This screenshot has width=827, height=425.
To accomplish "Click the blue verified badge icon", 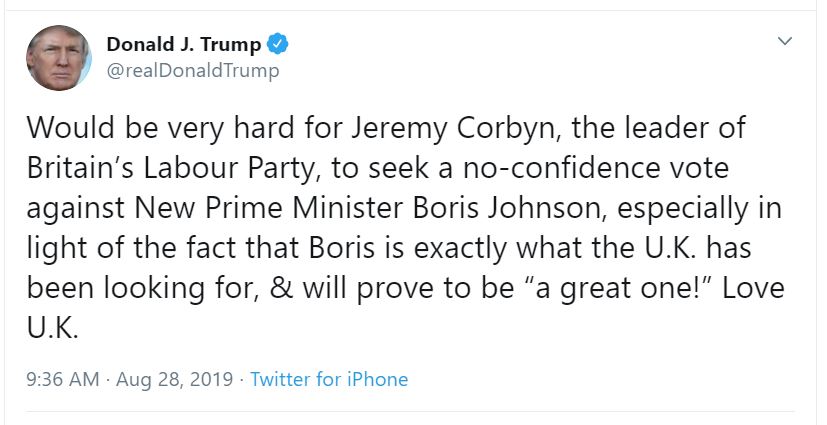I will click(277, 44).
